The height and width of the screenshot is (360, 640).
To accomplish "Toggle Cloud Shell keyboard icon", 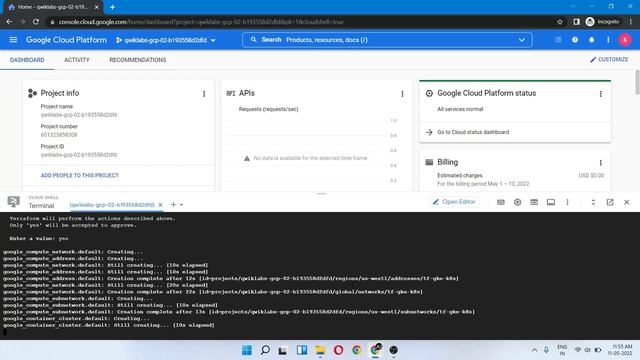I will click(500, 202).
